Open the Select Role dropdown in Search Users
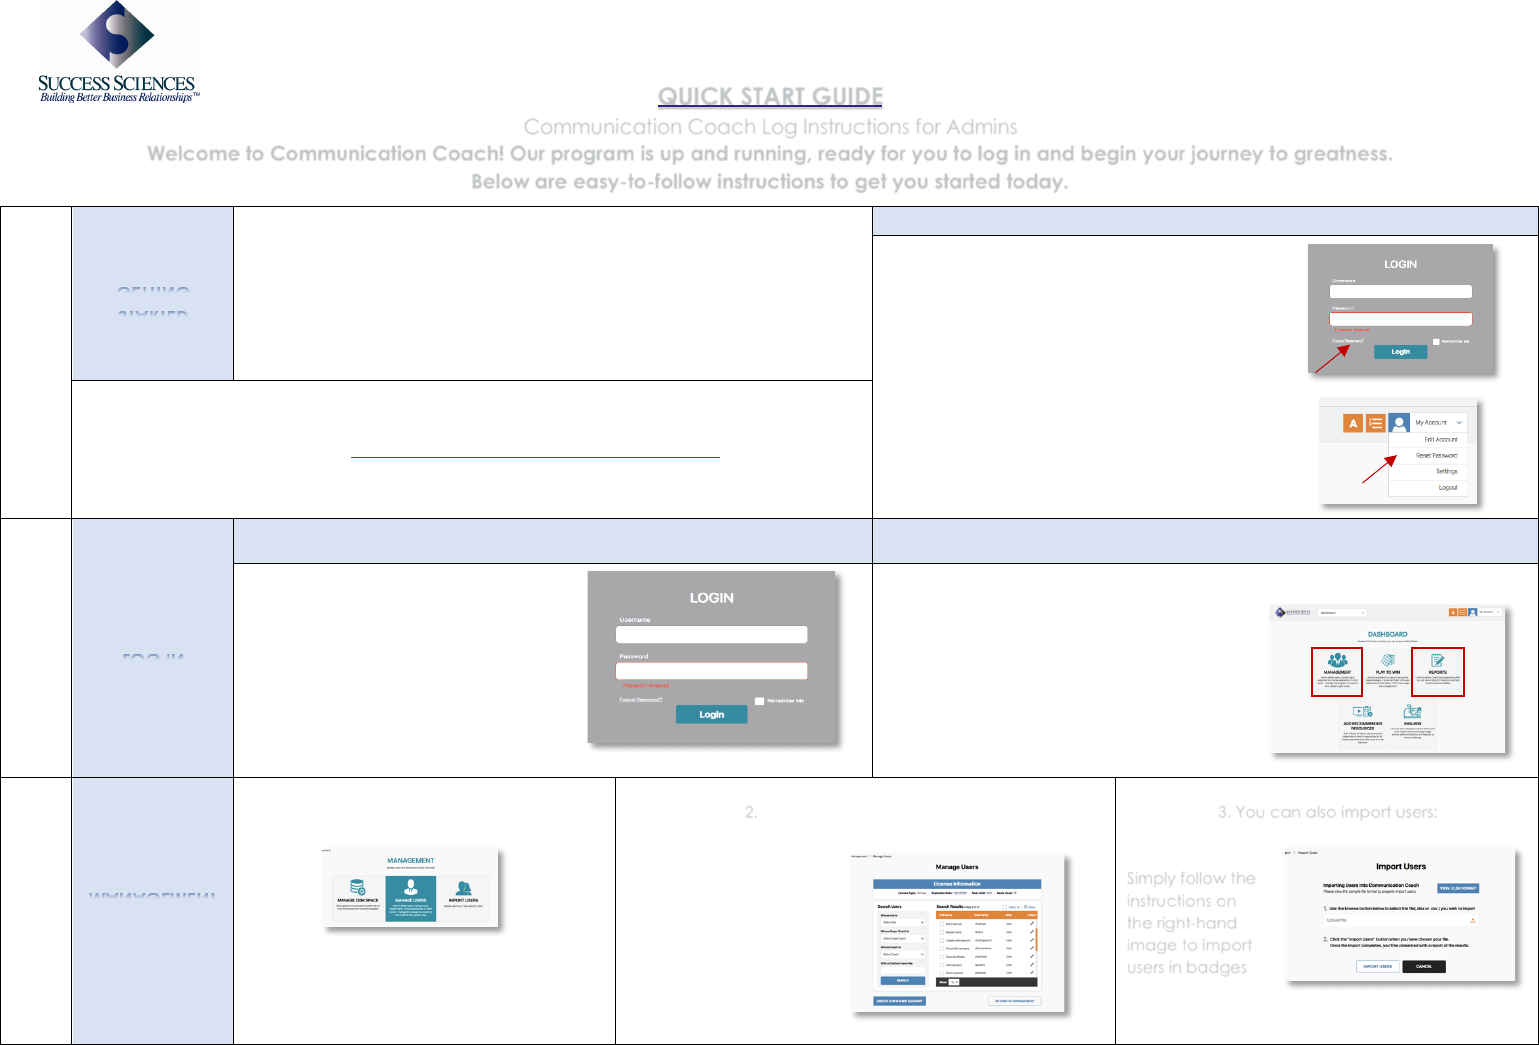The height and width of the screenshot is (1045, 1539). click(x=902, y=922)
